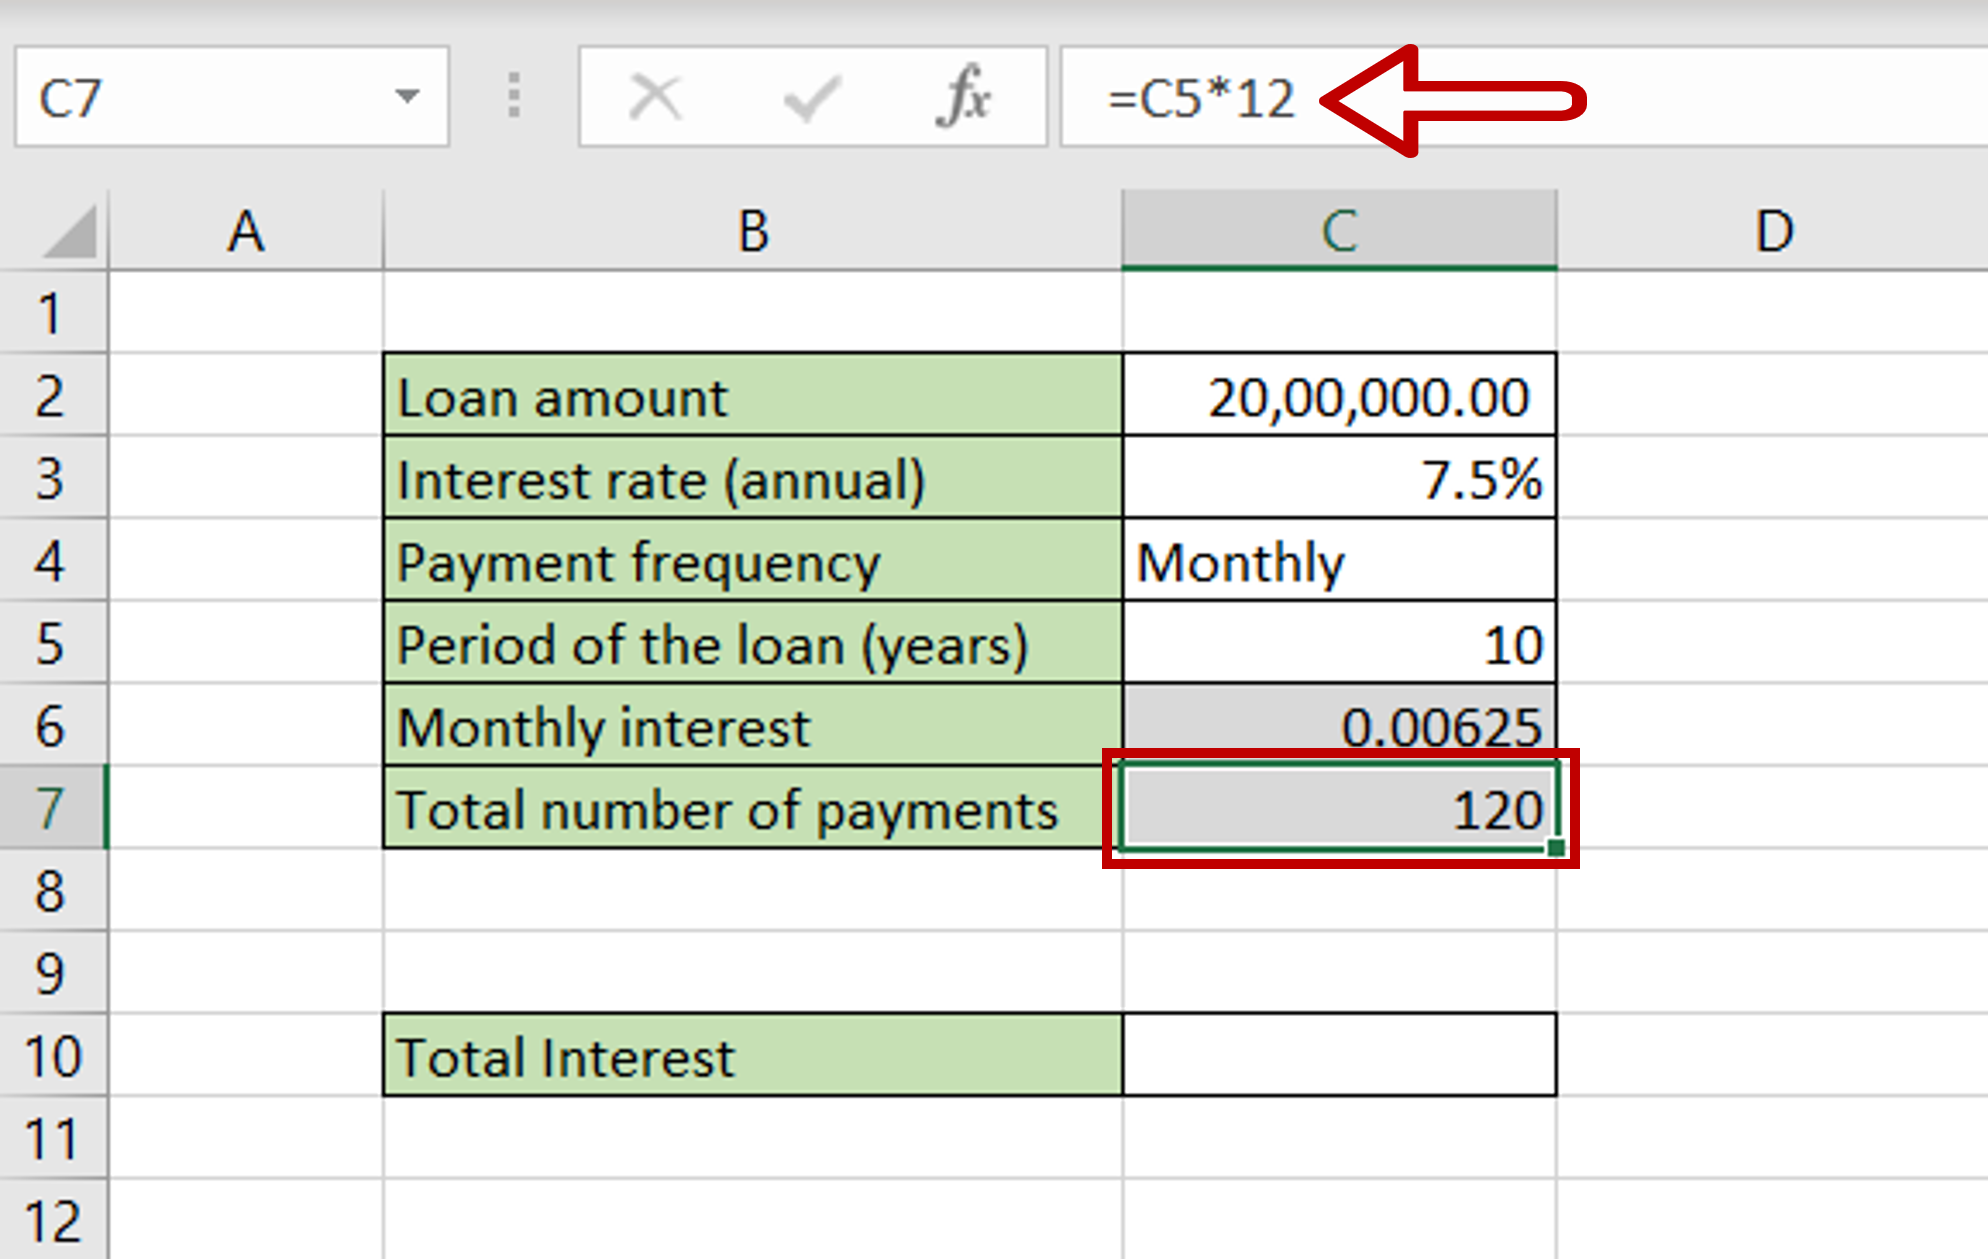Click the formula bar resize dots handle

(x=513, y=96)
